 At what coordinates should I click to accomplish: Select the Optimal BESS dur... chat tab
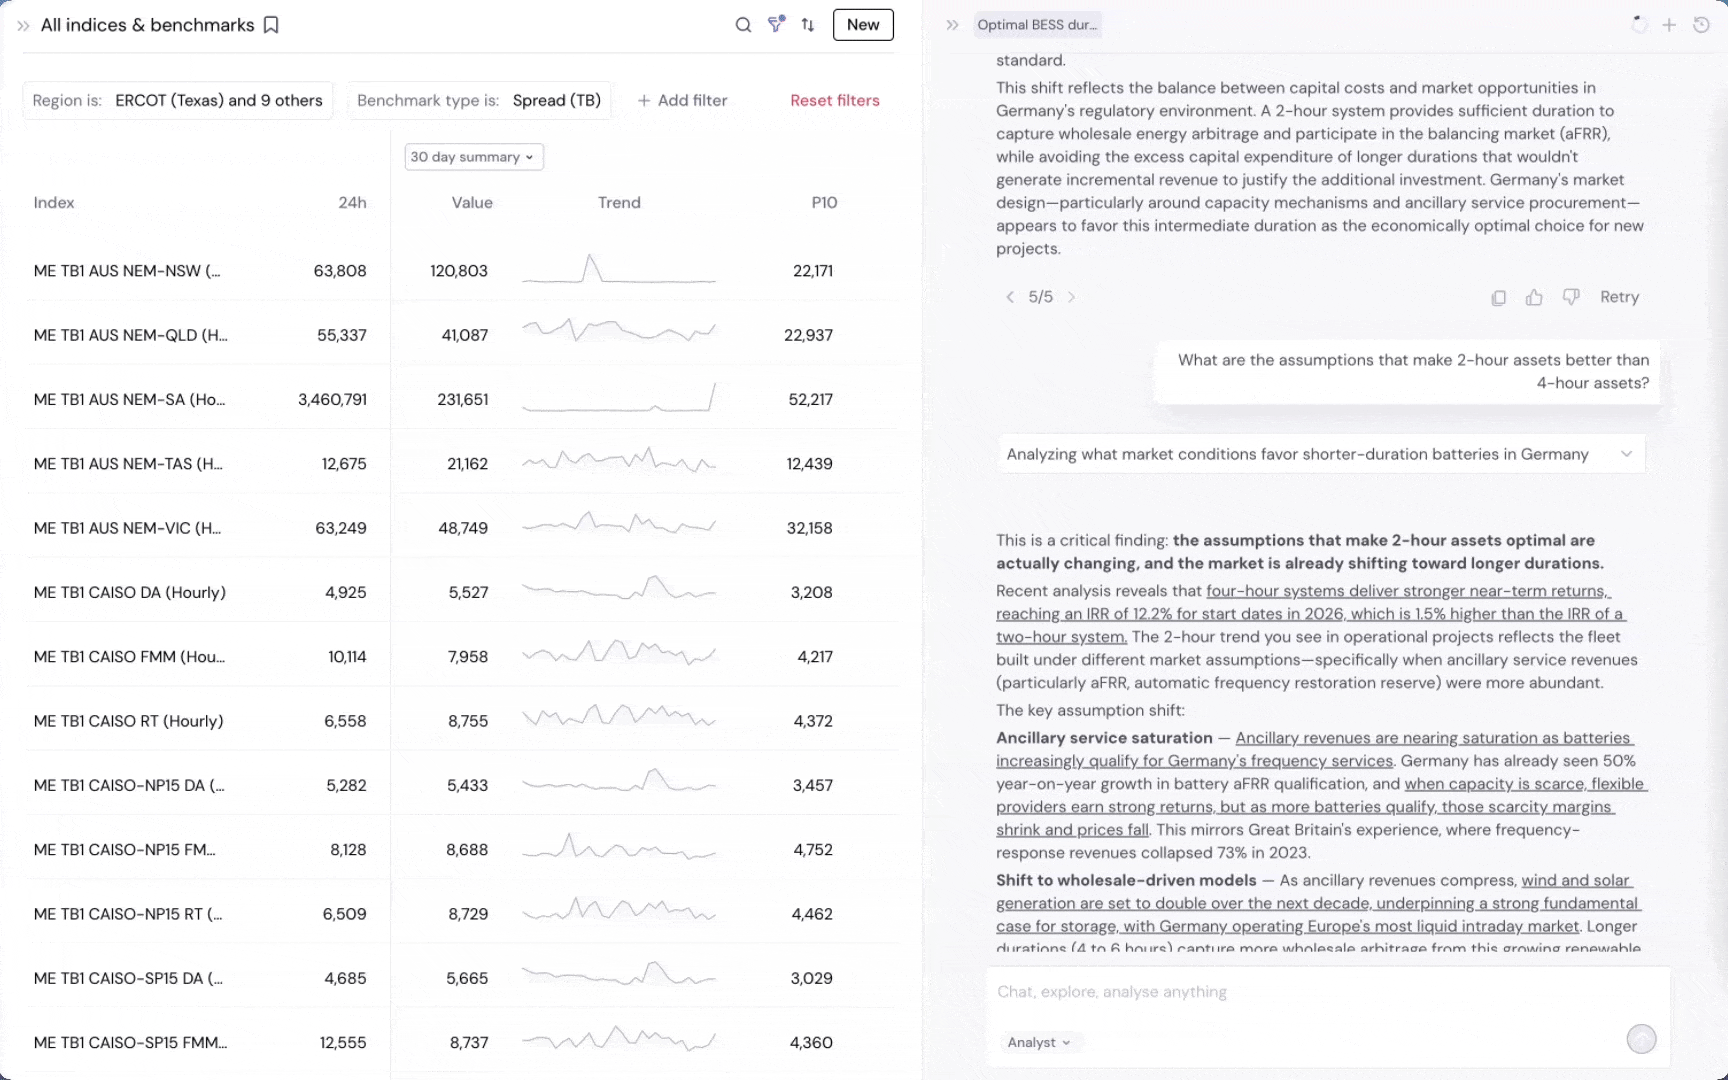coord(1037,25)
